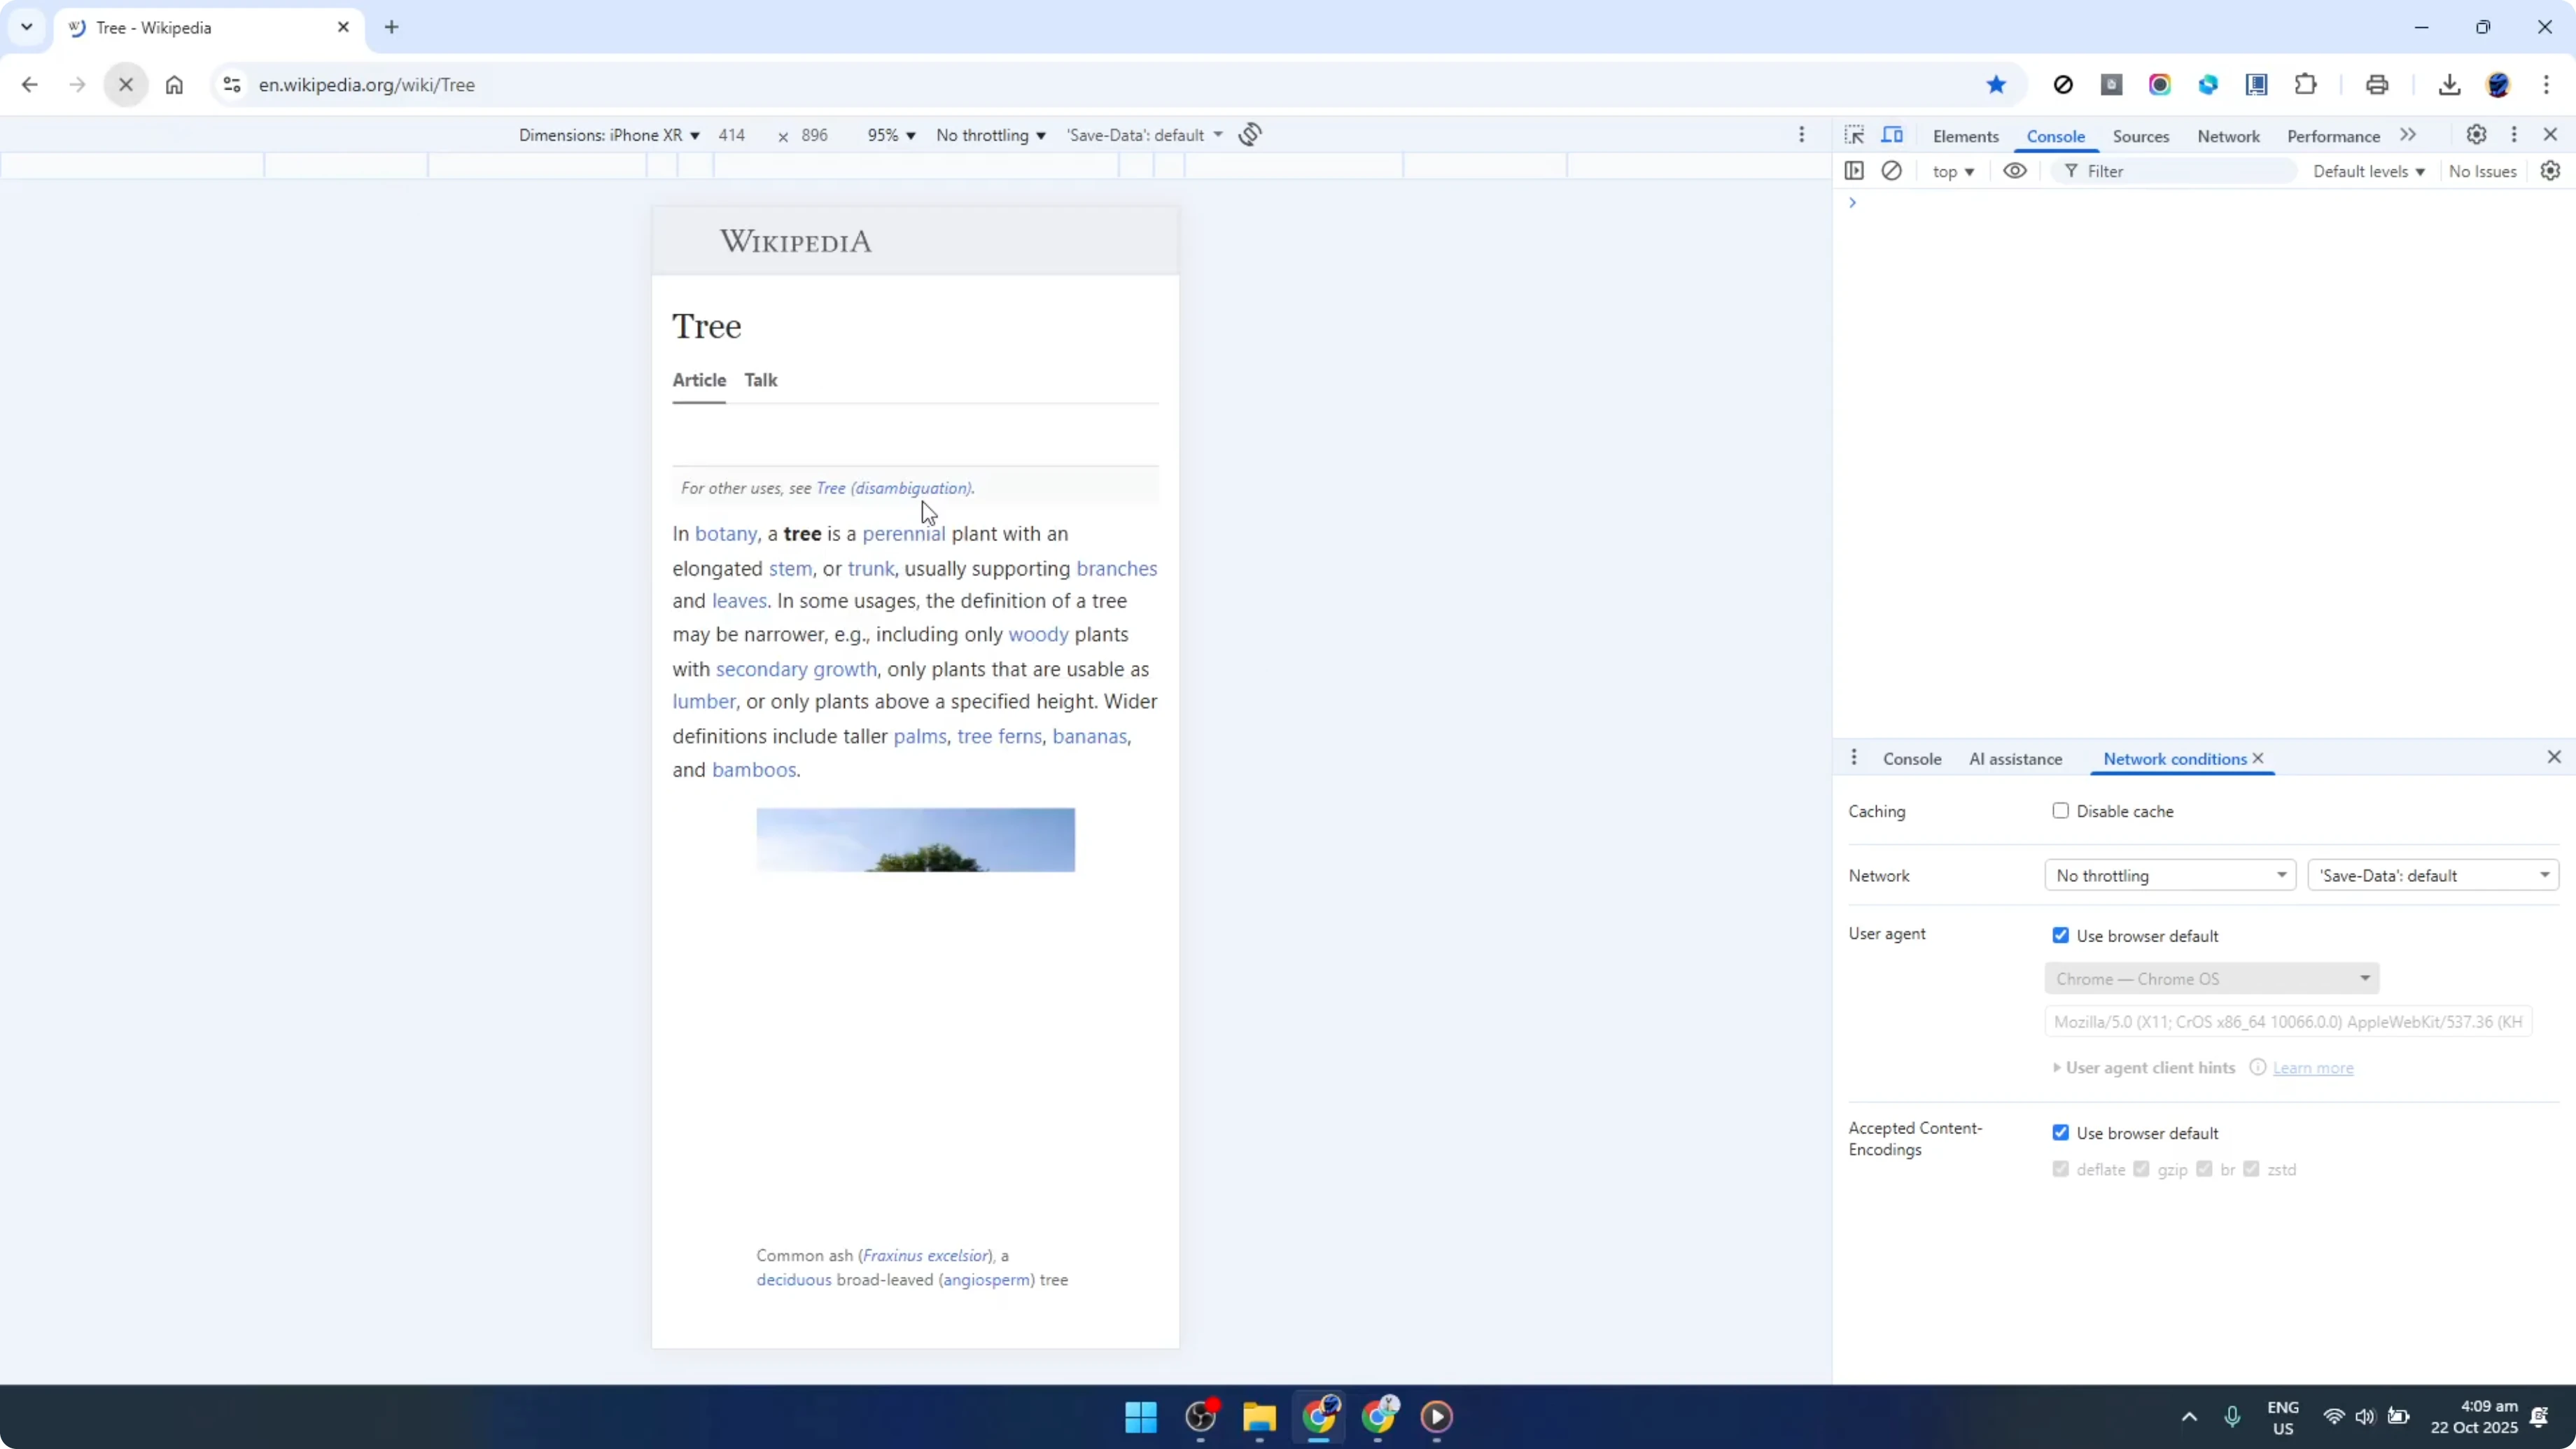Screen dimensions: 2576x1449
Task: Open the DevTools settings gear
Action: click(2477, 135)
